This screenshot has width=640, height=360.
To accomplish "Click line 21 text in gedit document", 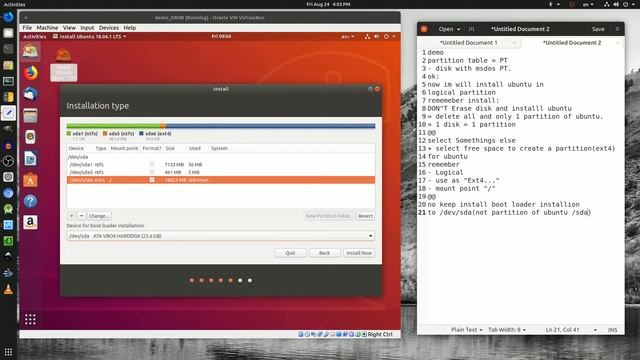I will 509,212.
